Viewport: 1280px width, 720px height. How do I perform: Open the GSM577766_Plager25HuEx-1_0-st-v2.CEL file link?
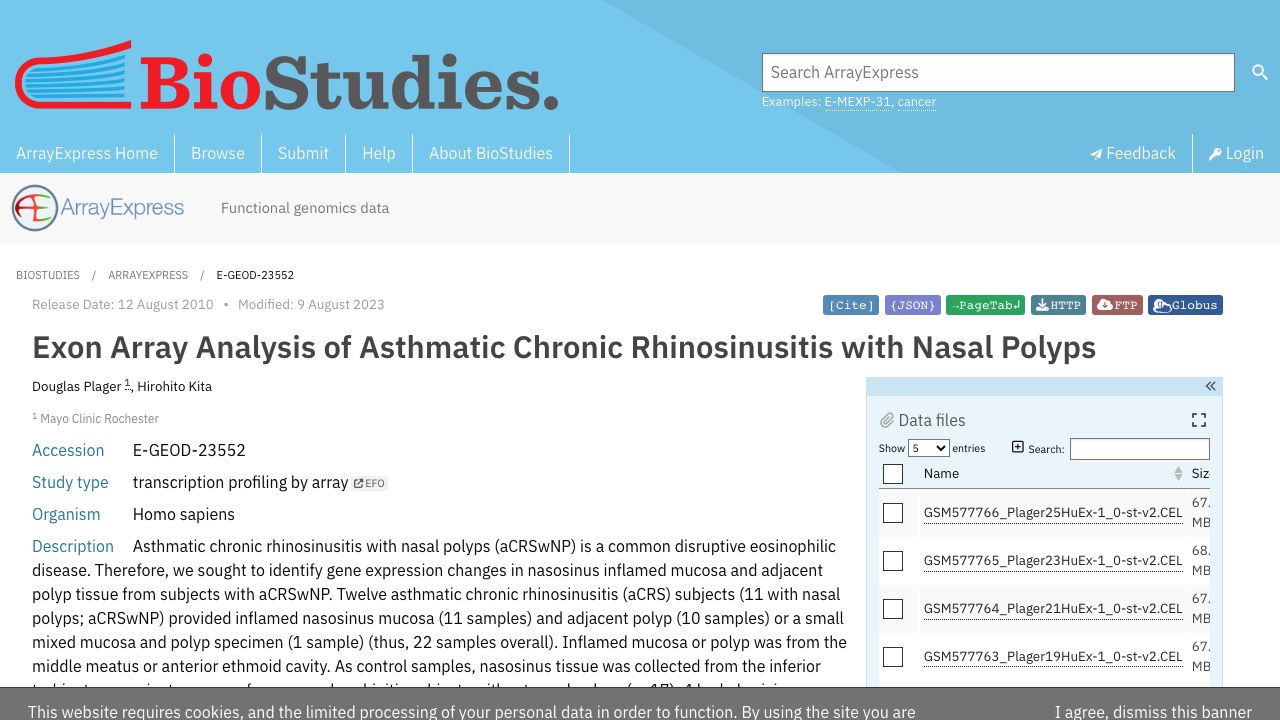(1053, 513)
